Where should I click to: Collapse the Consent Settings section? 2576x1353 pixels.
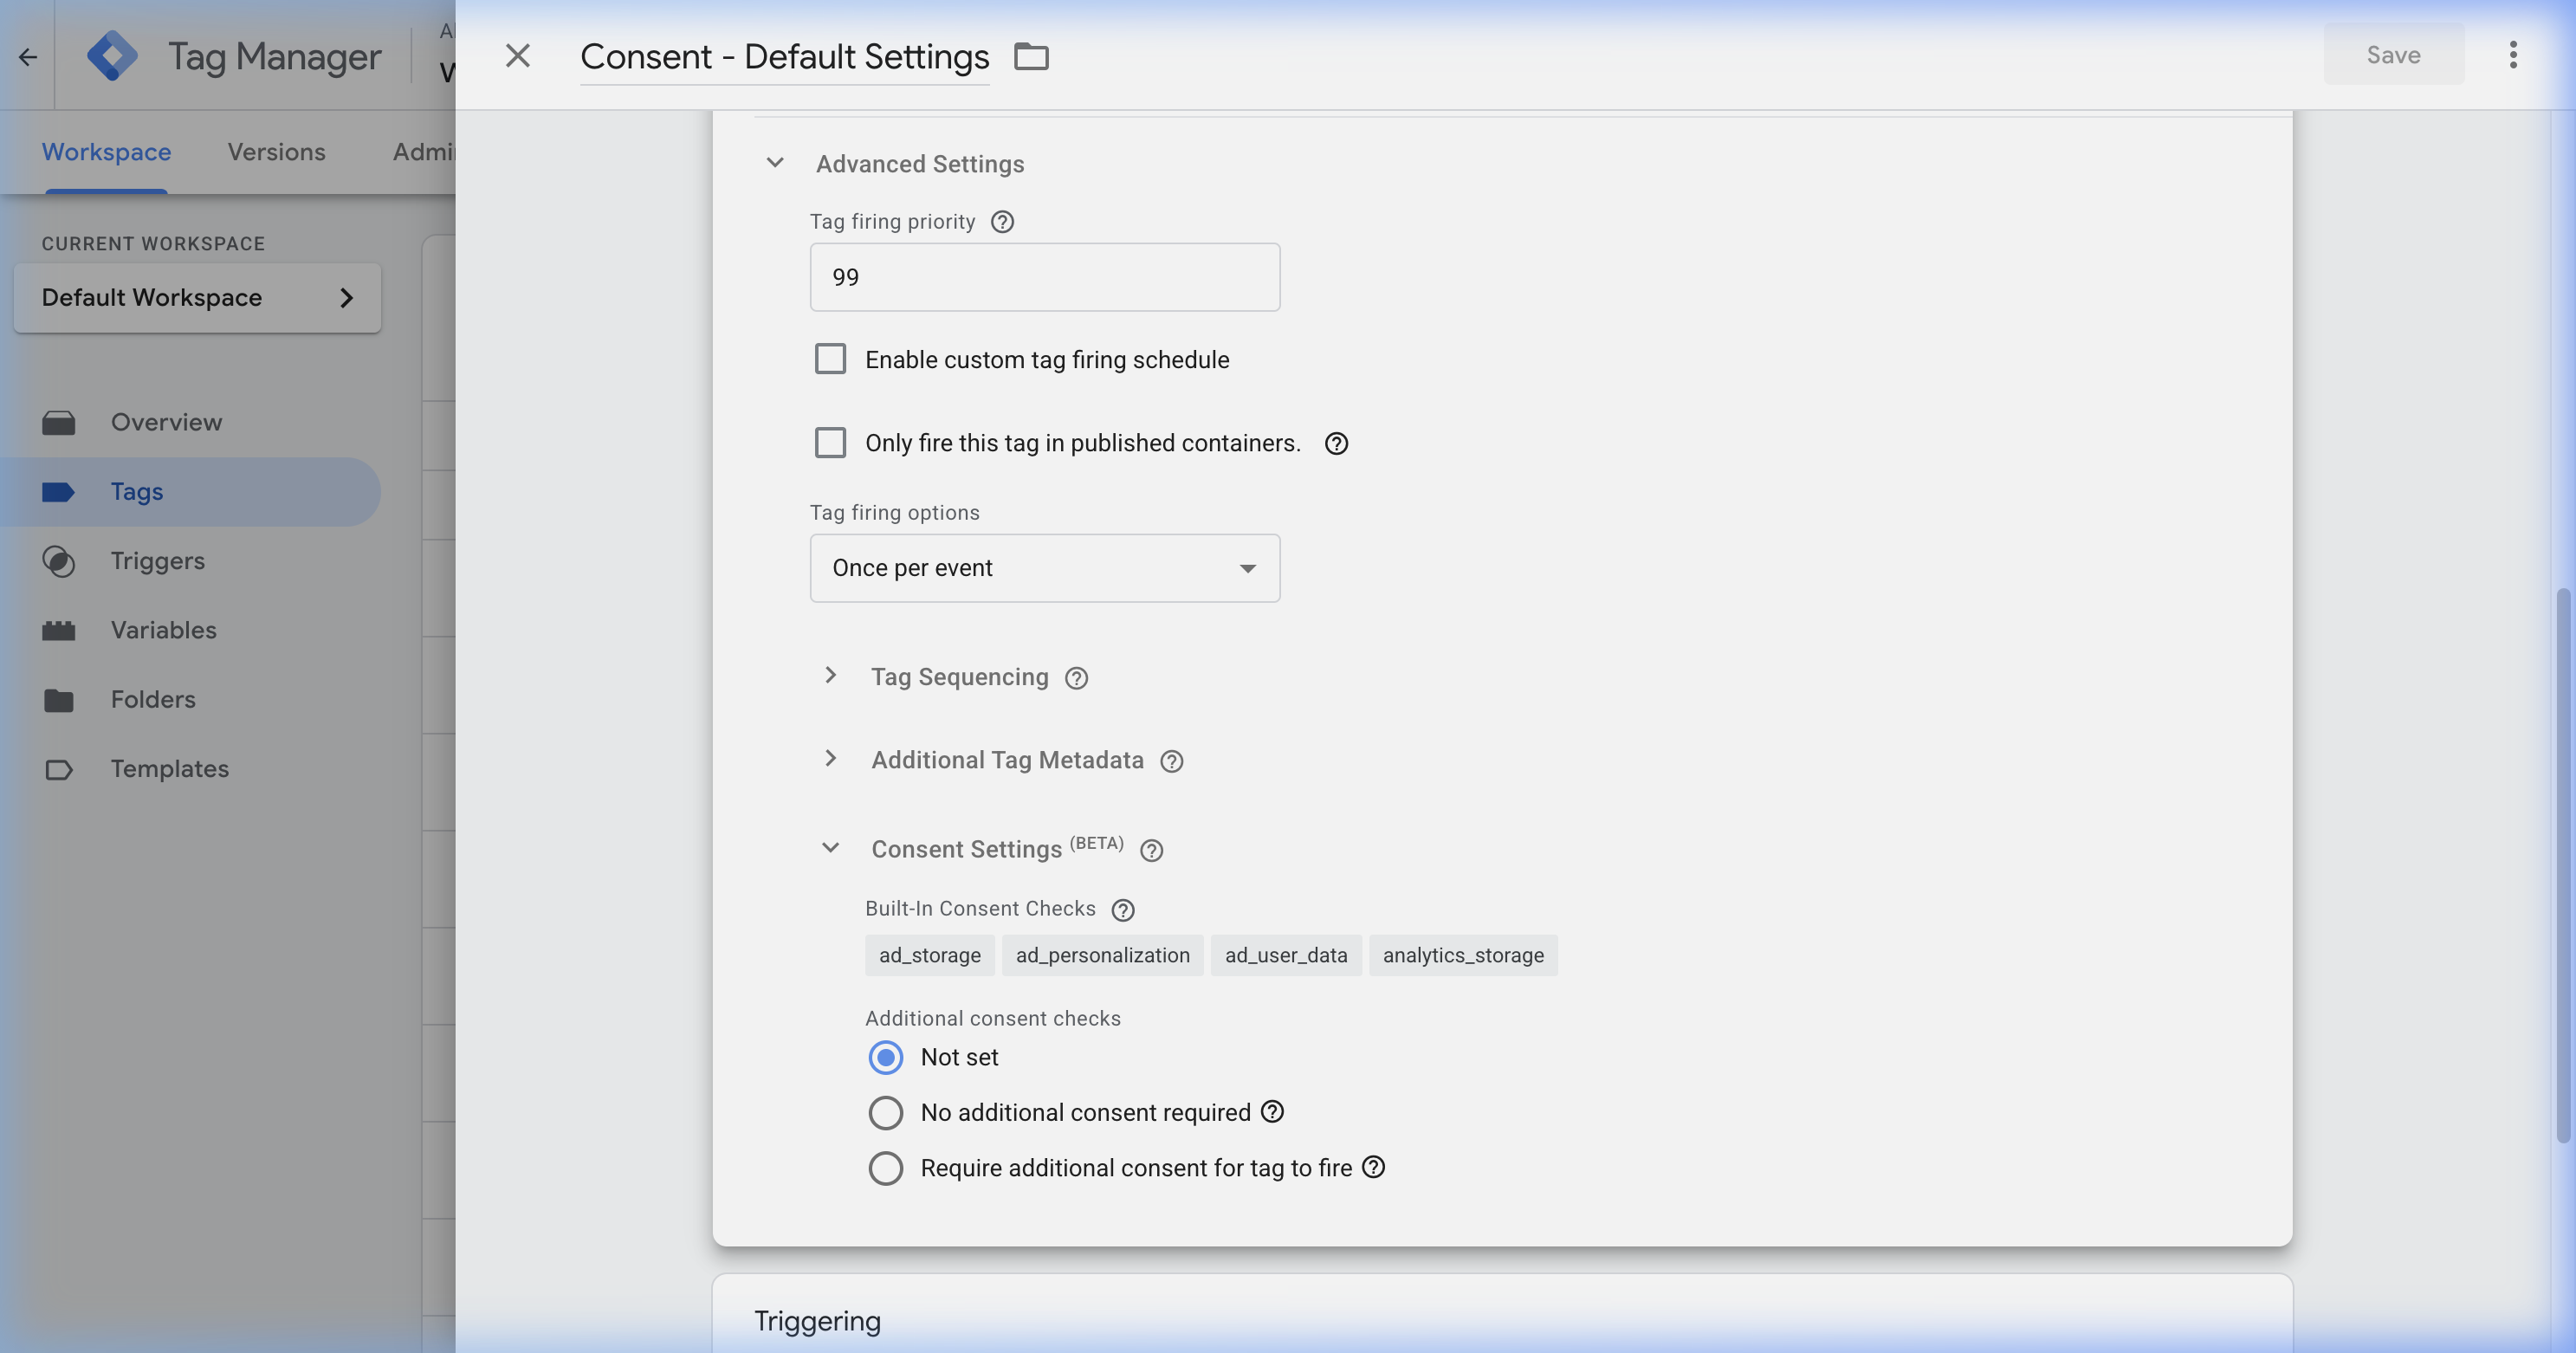point(830,848)
